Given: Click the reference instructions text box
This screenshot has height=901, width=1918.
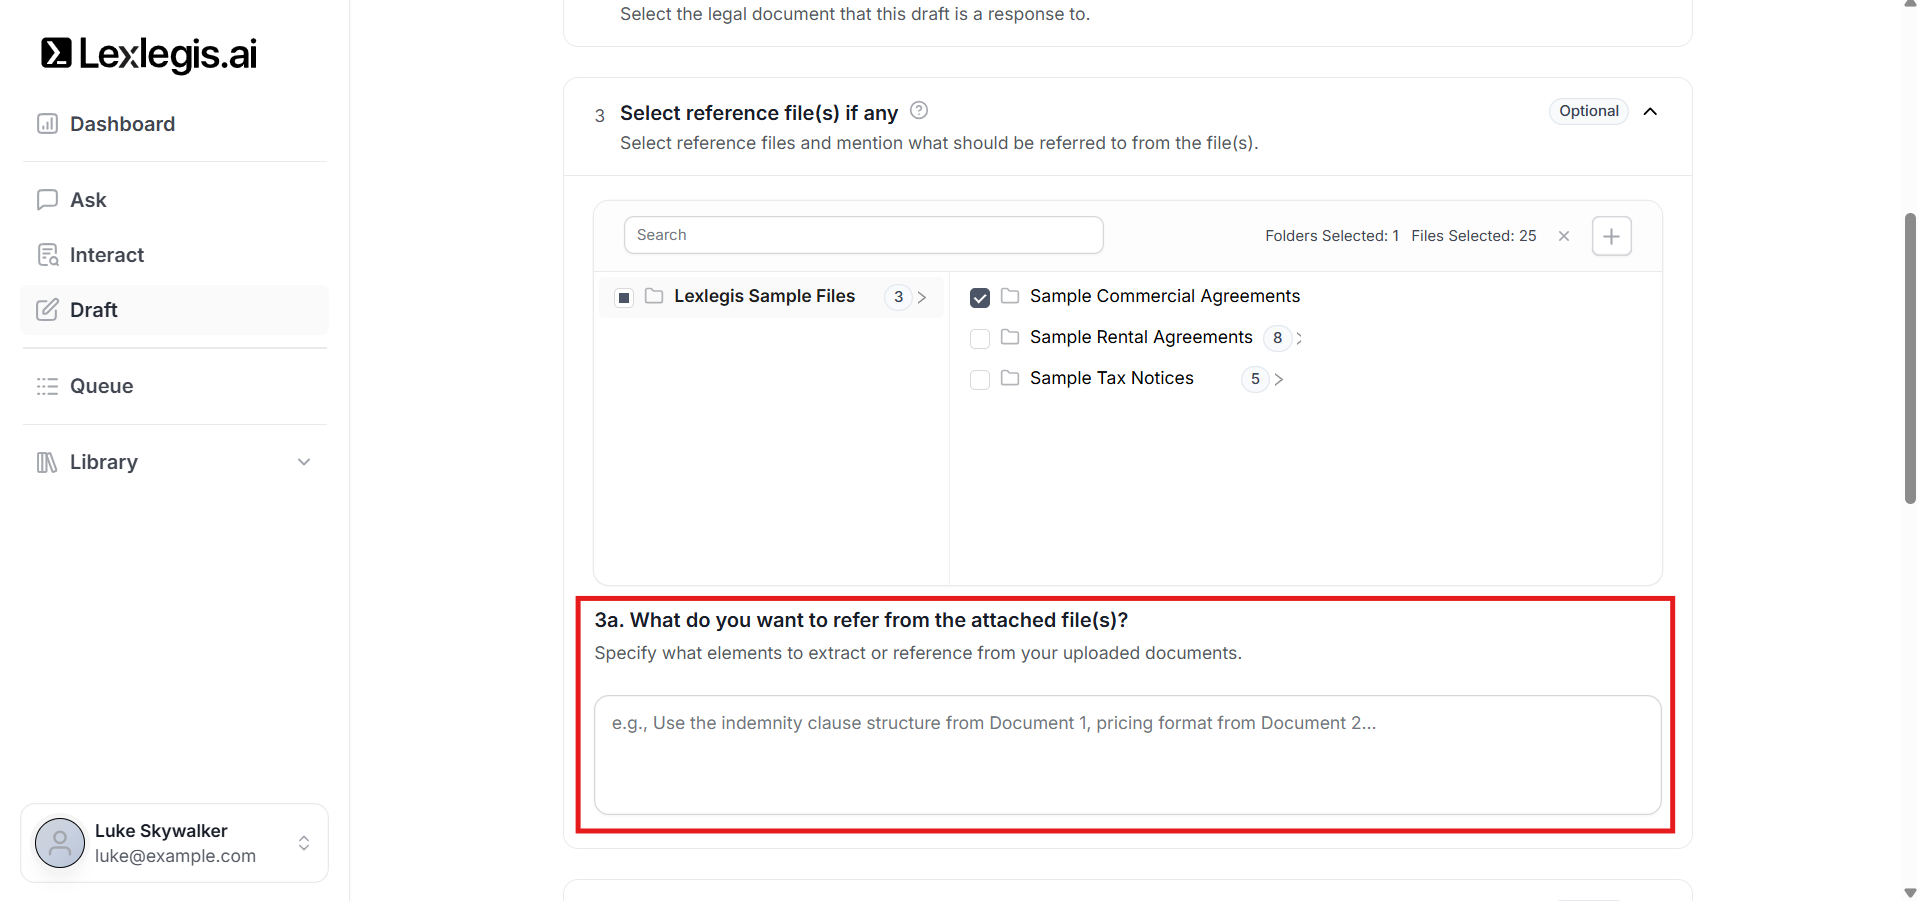Looking at the screenshot, I should pyautogui.click(x=1127, y=755).
